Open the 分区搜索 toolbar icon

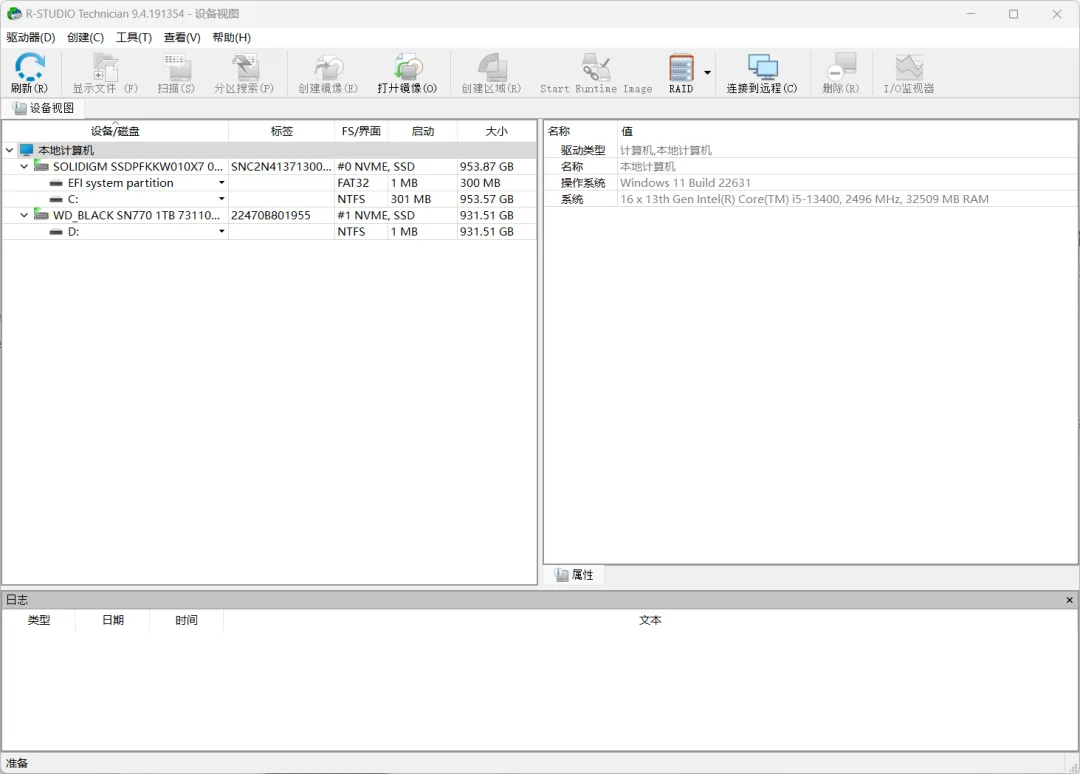(x=243, y=72)
